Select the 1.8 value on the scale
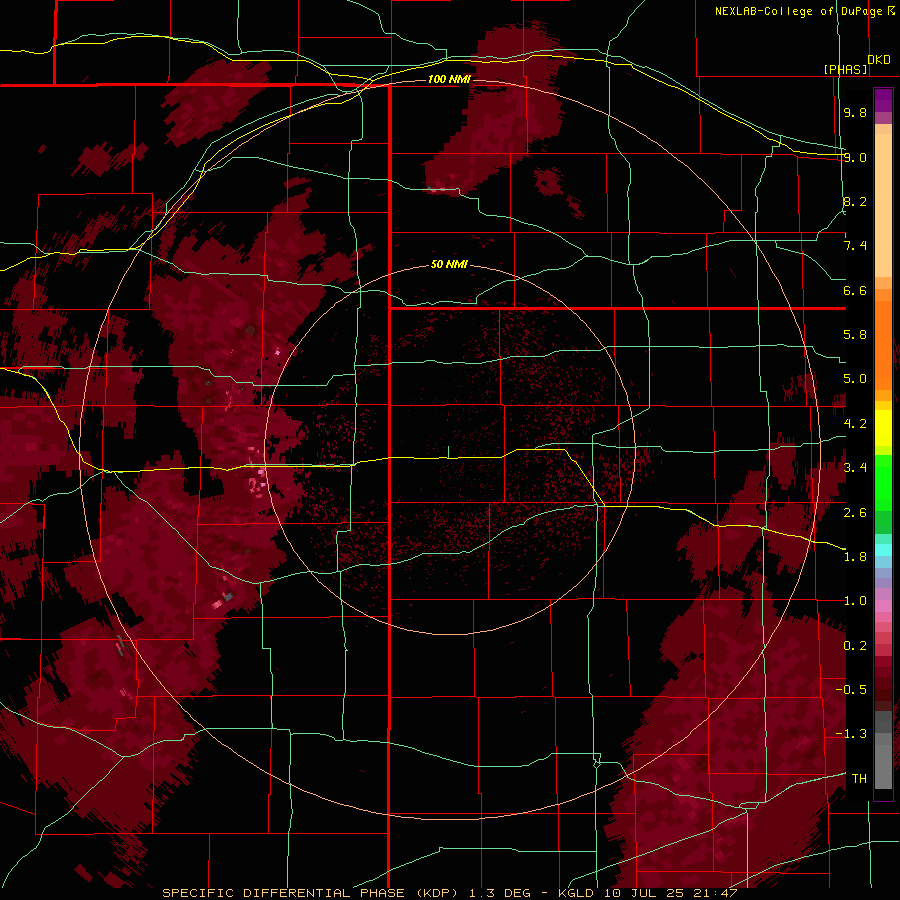900x900 pixels. coord(855,557)
